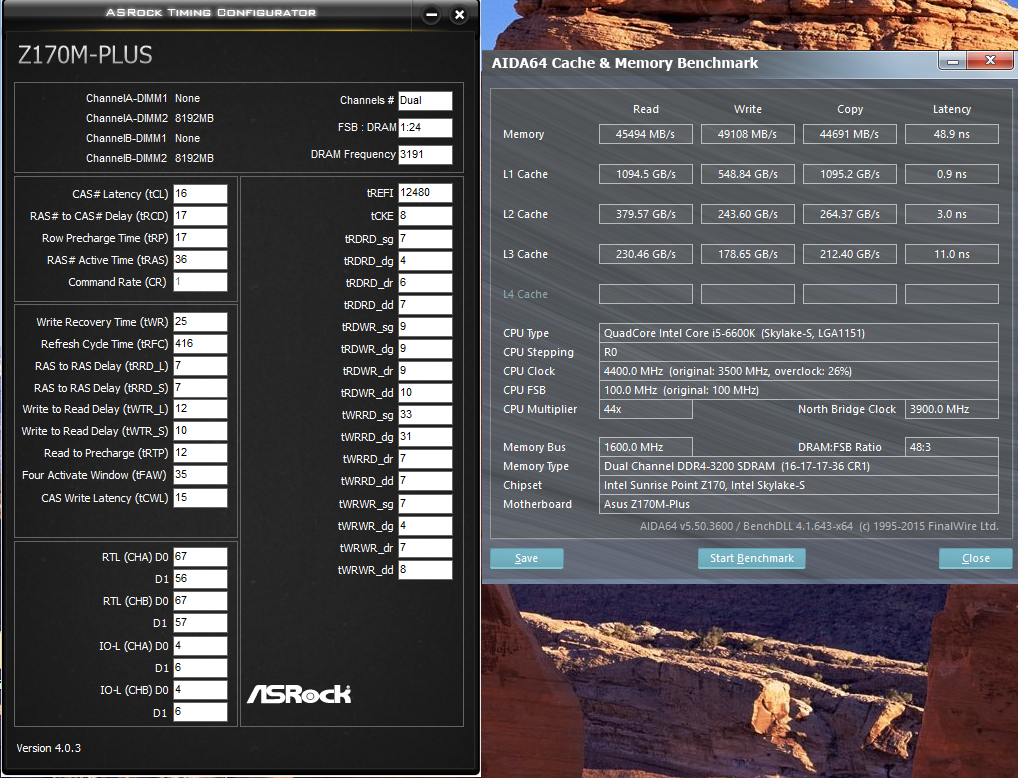The height and width of the screenshot is (778, 1018).
Task: Edit Write to Read Delay (tWTR_S) field
Action: tap(200, 431)
